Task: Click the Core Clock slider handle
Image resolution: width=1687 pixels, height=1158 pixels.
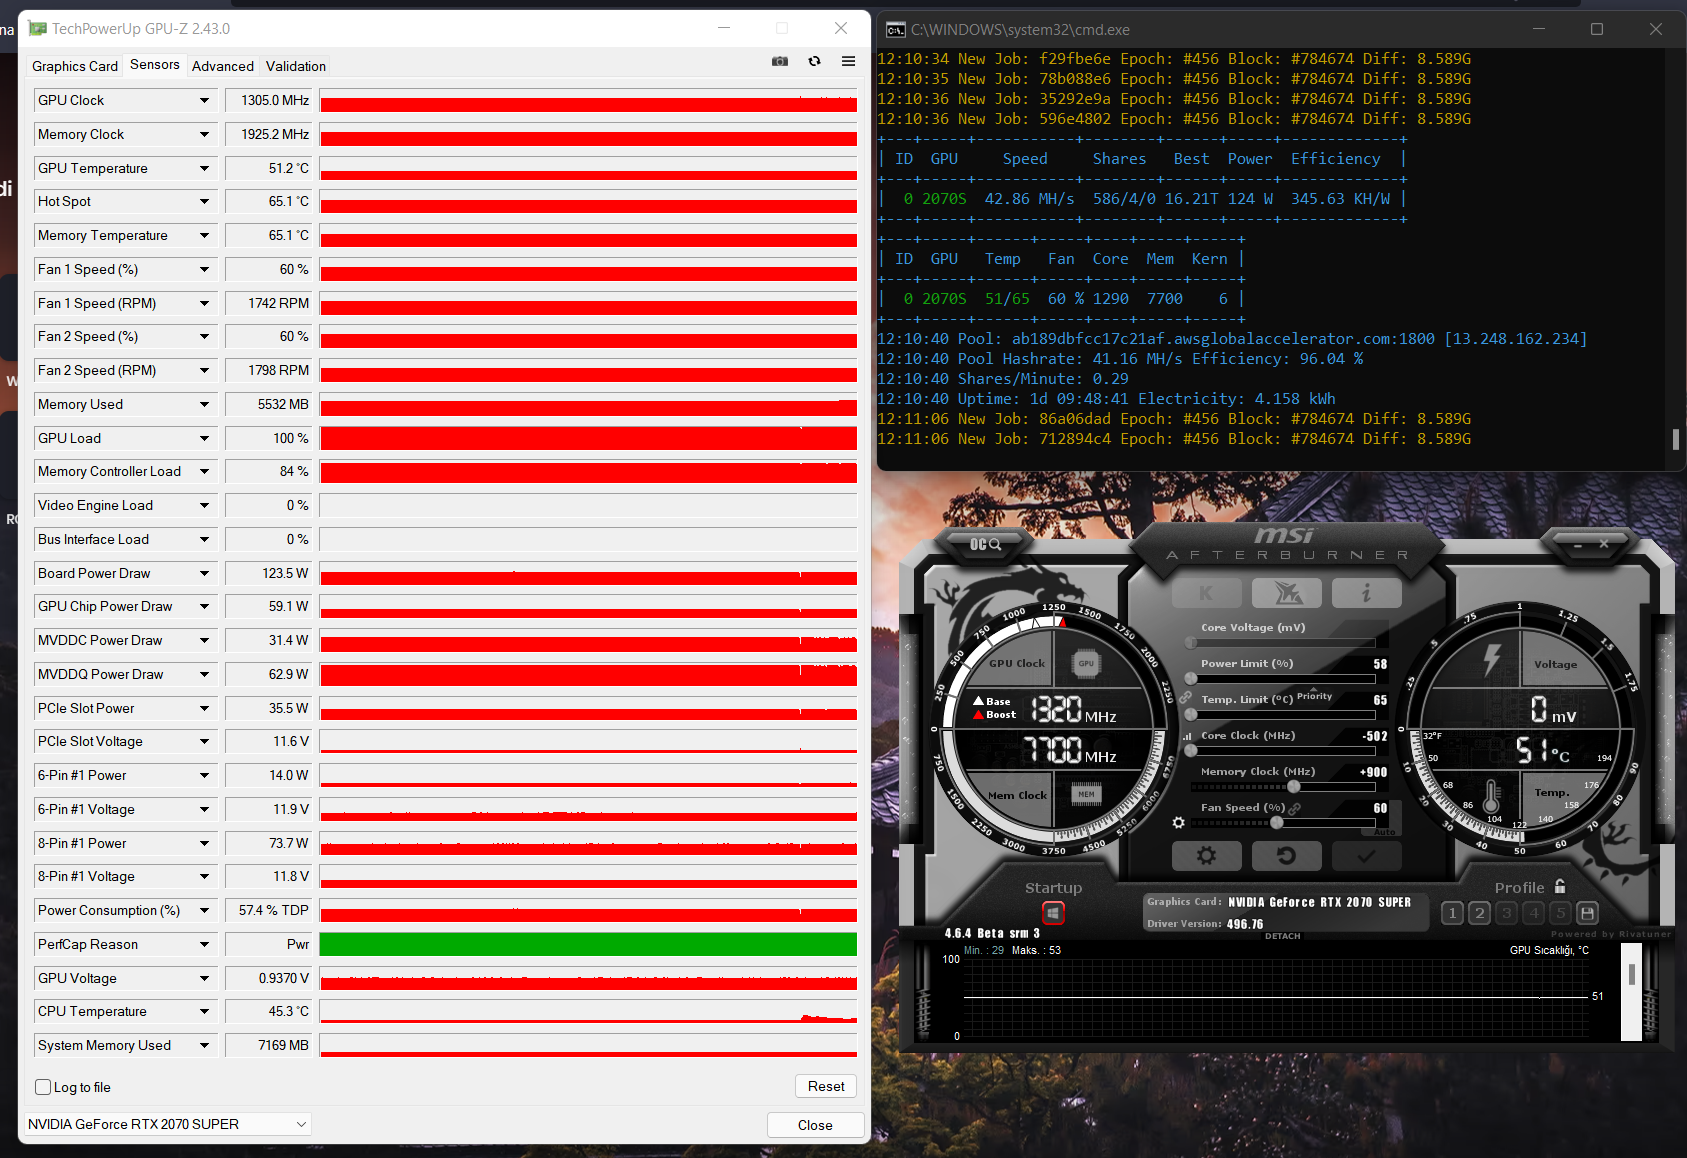Action: [1191, 751]
